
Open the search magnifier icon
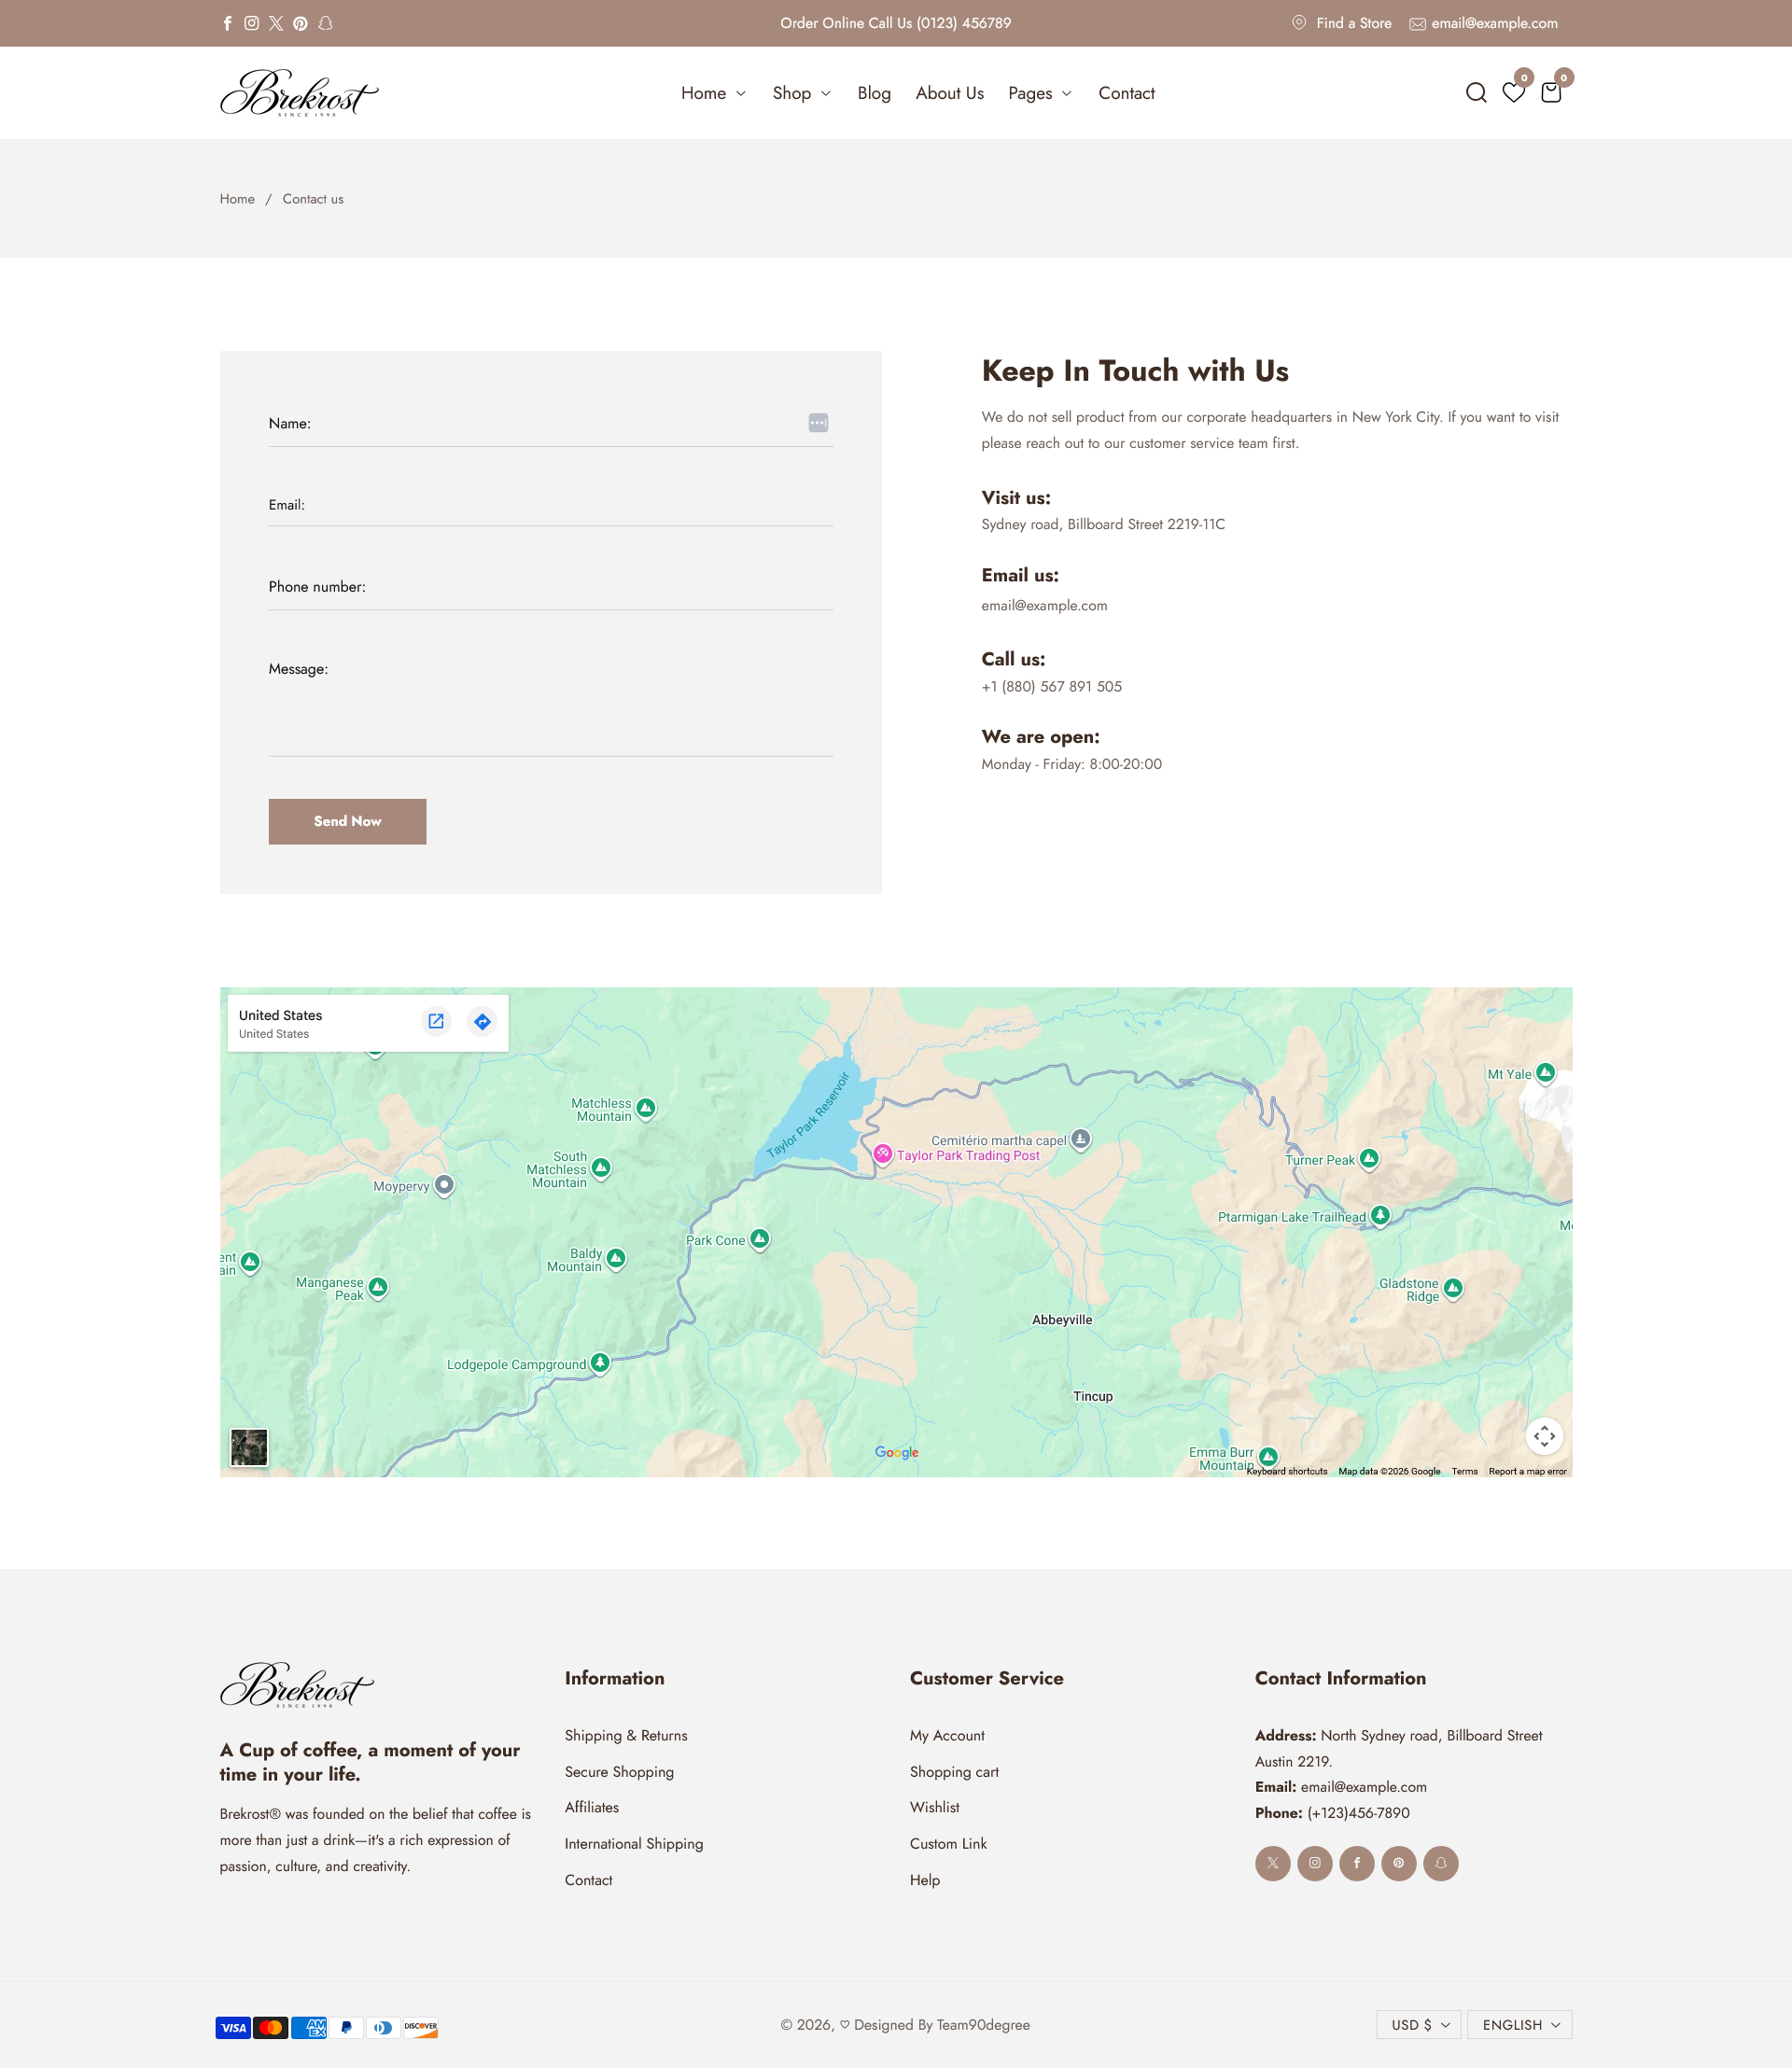[x=1476, y=93]
